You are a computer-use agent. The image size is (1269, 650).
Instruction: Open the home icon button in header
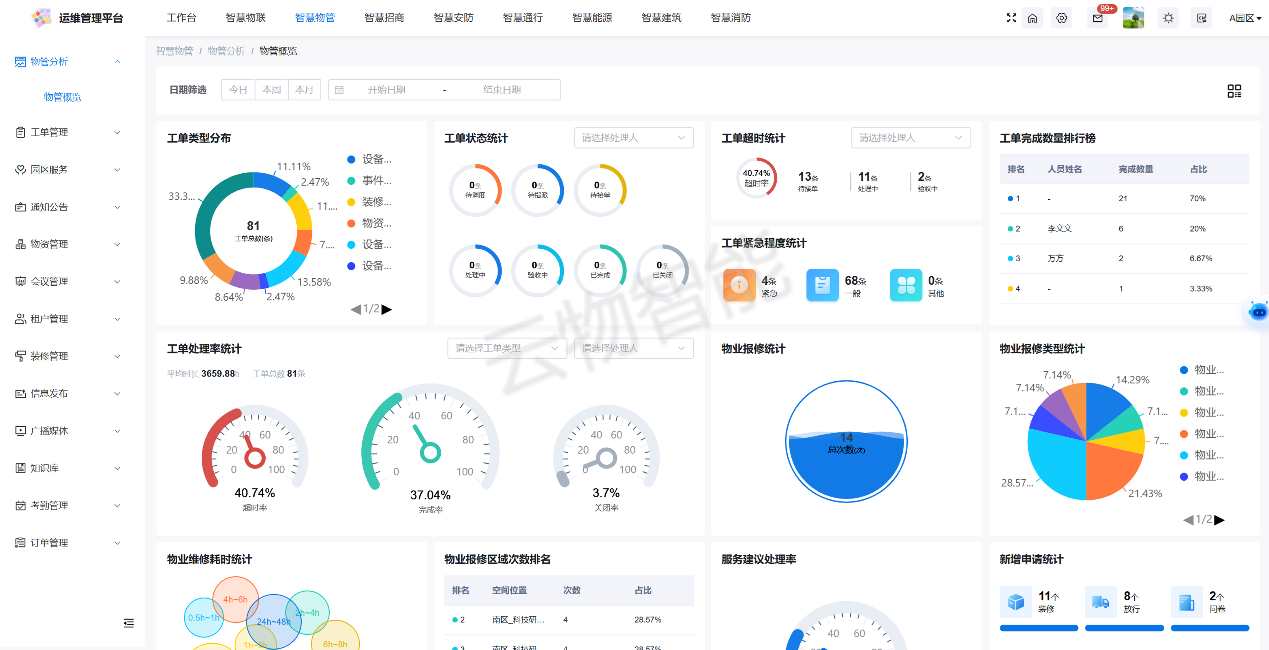(1033, 18)
